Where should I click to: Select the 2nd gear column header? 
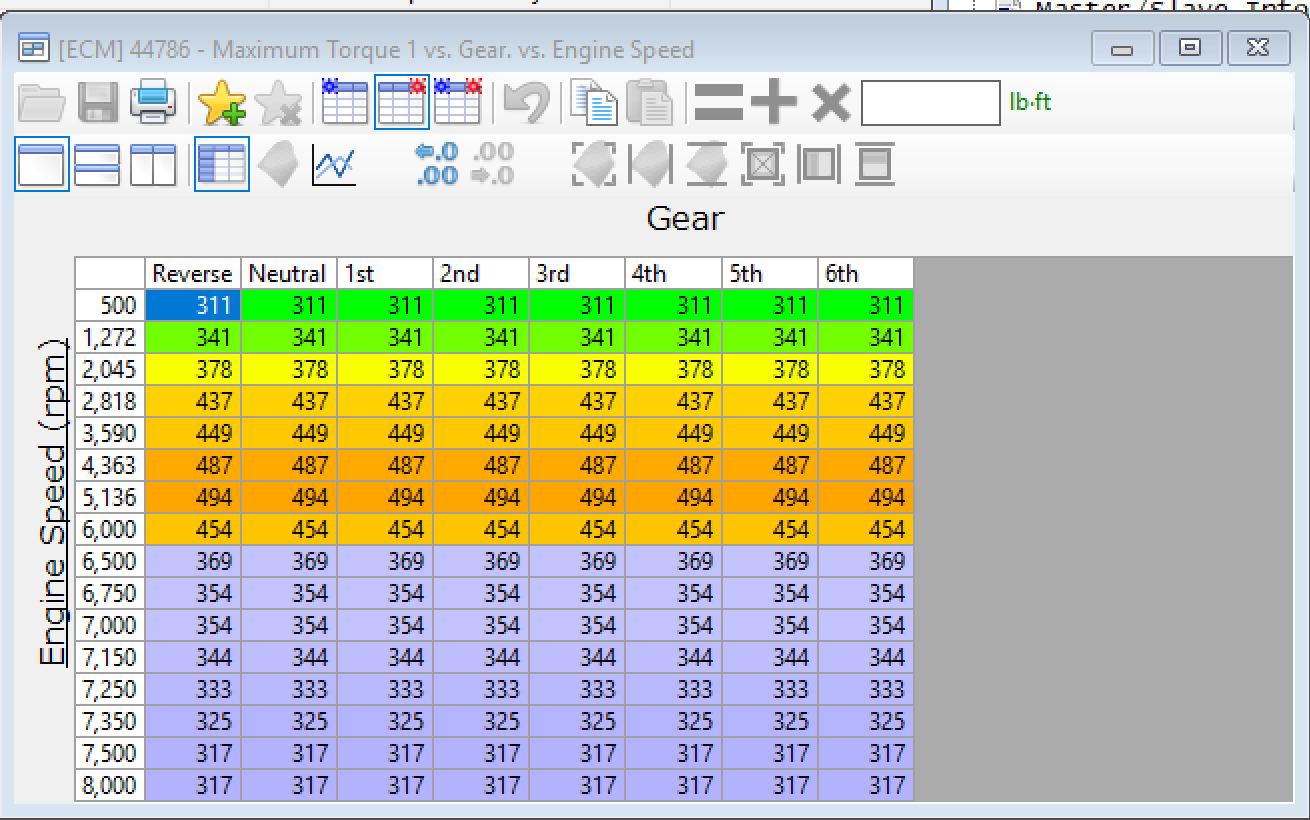(x=481, y=273)
